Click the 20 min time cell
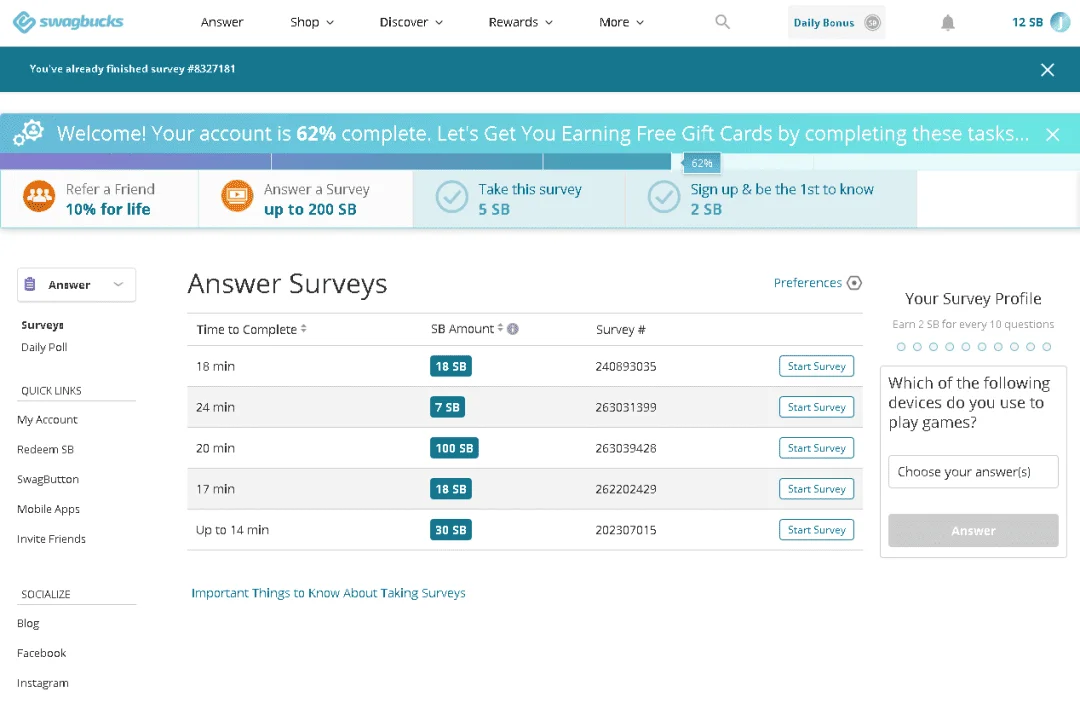This screenshot has height=703, width=1080. pyautogui.click(x=215, y=448)
